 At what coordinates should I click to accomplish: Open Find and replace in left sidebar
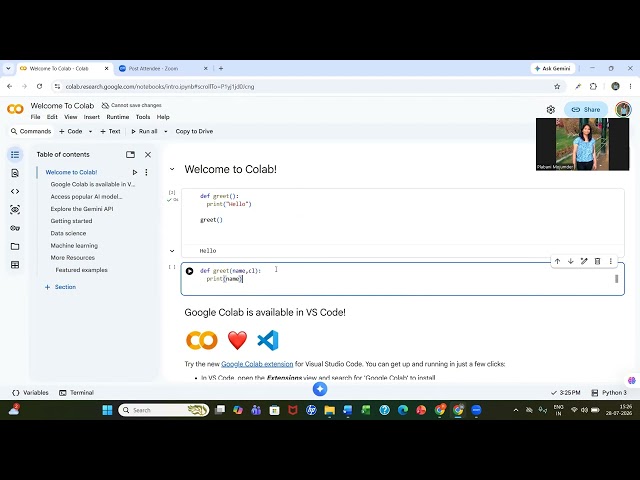[15, 173]
